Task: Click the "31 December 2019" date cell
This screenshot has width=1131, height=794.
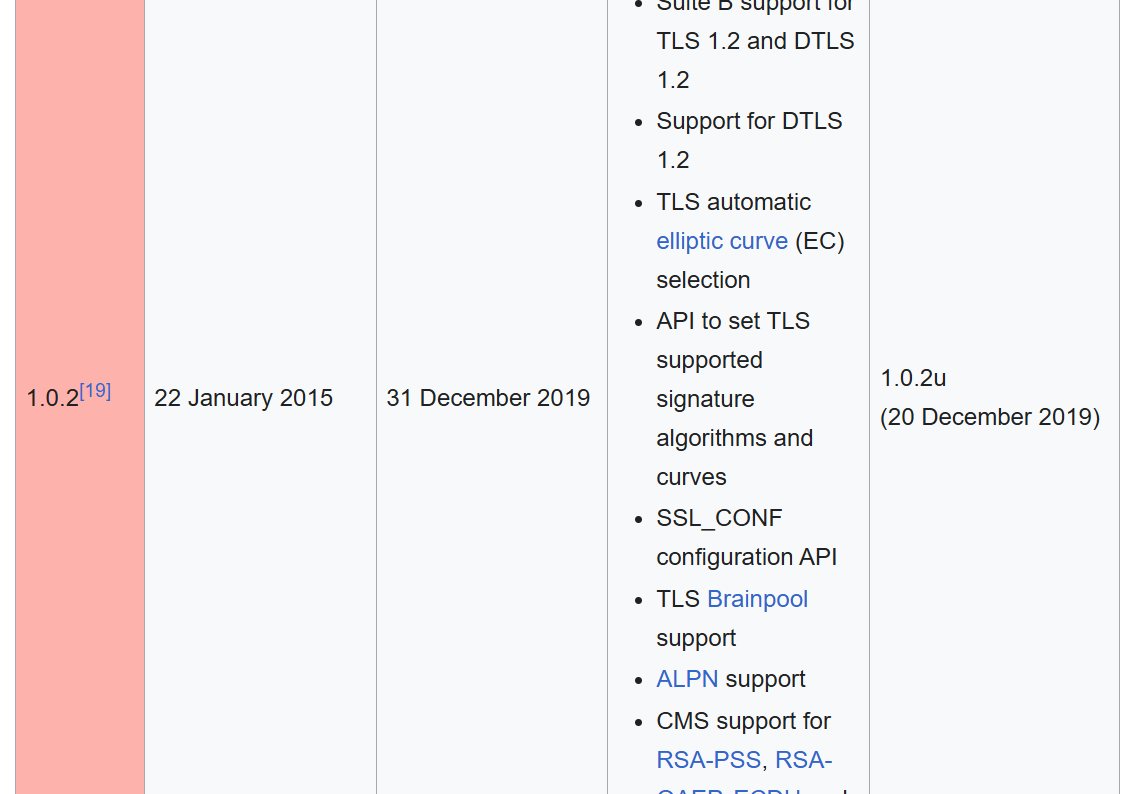Action: [x=488, y=398]
